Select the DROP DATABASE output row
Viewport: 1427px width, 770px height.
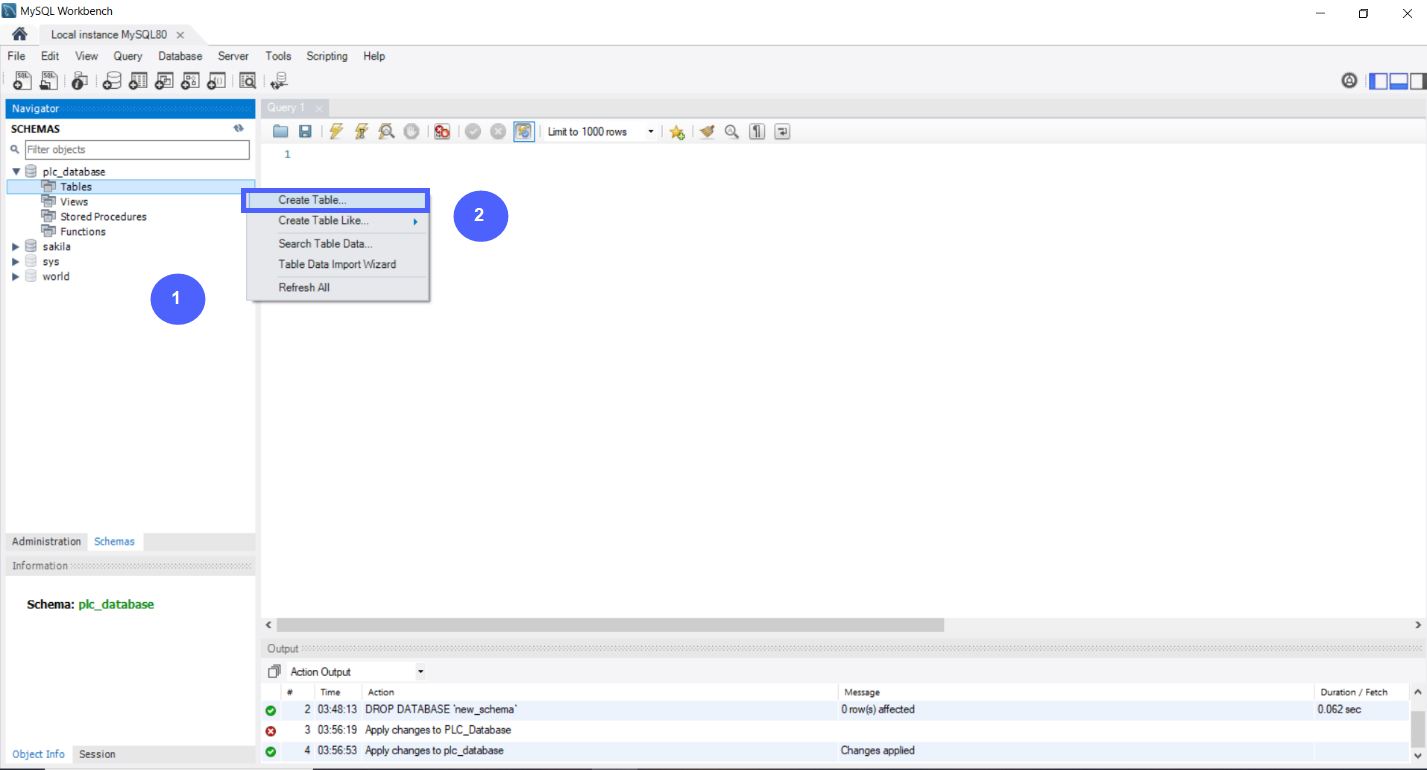click(x=837, y=710)
